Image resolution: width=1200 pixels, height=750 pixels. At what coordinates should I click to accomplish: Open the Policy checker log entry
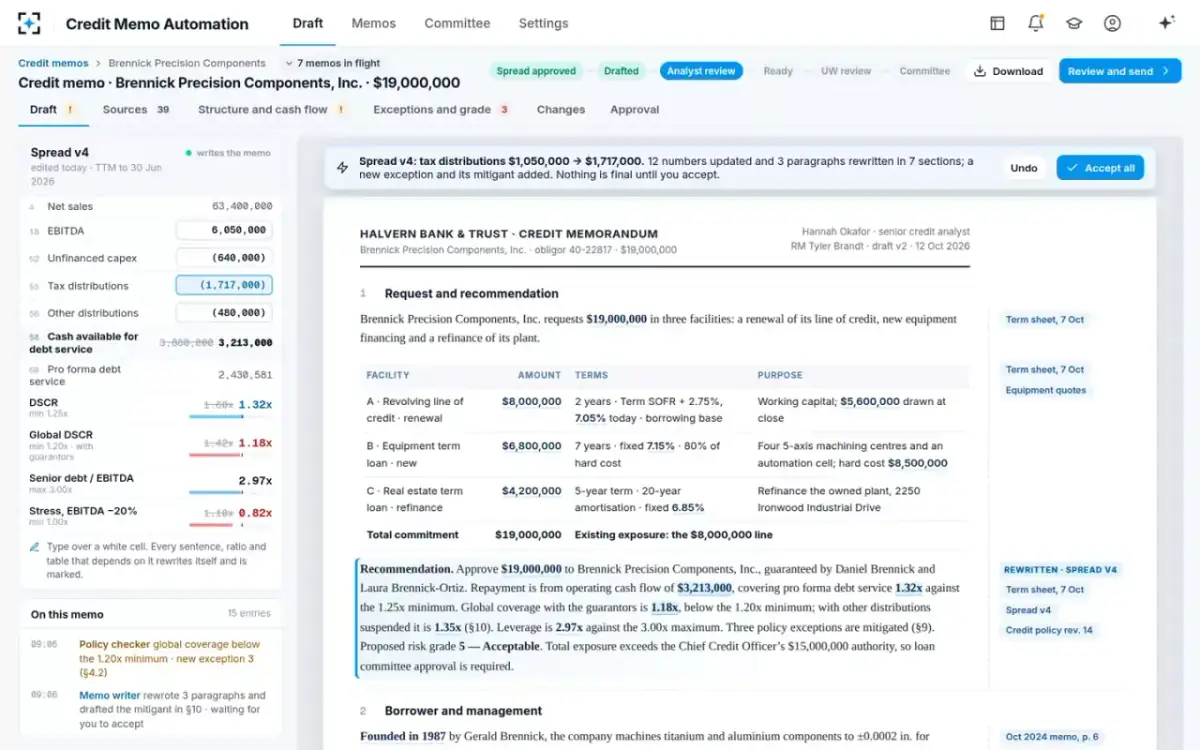click(150, 658)
